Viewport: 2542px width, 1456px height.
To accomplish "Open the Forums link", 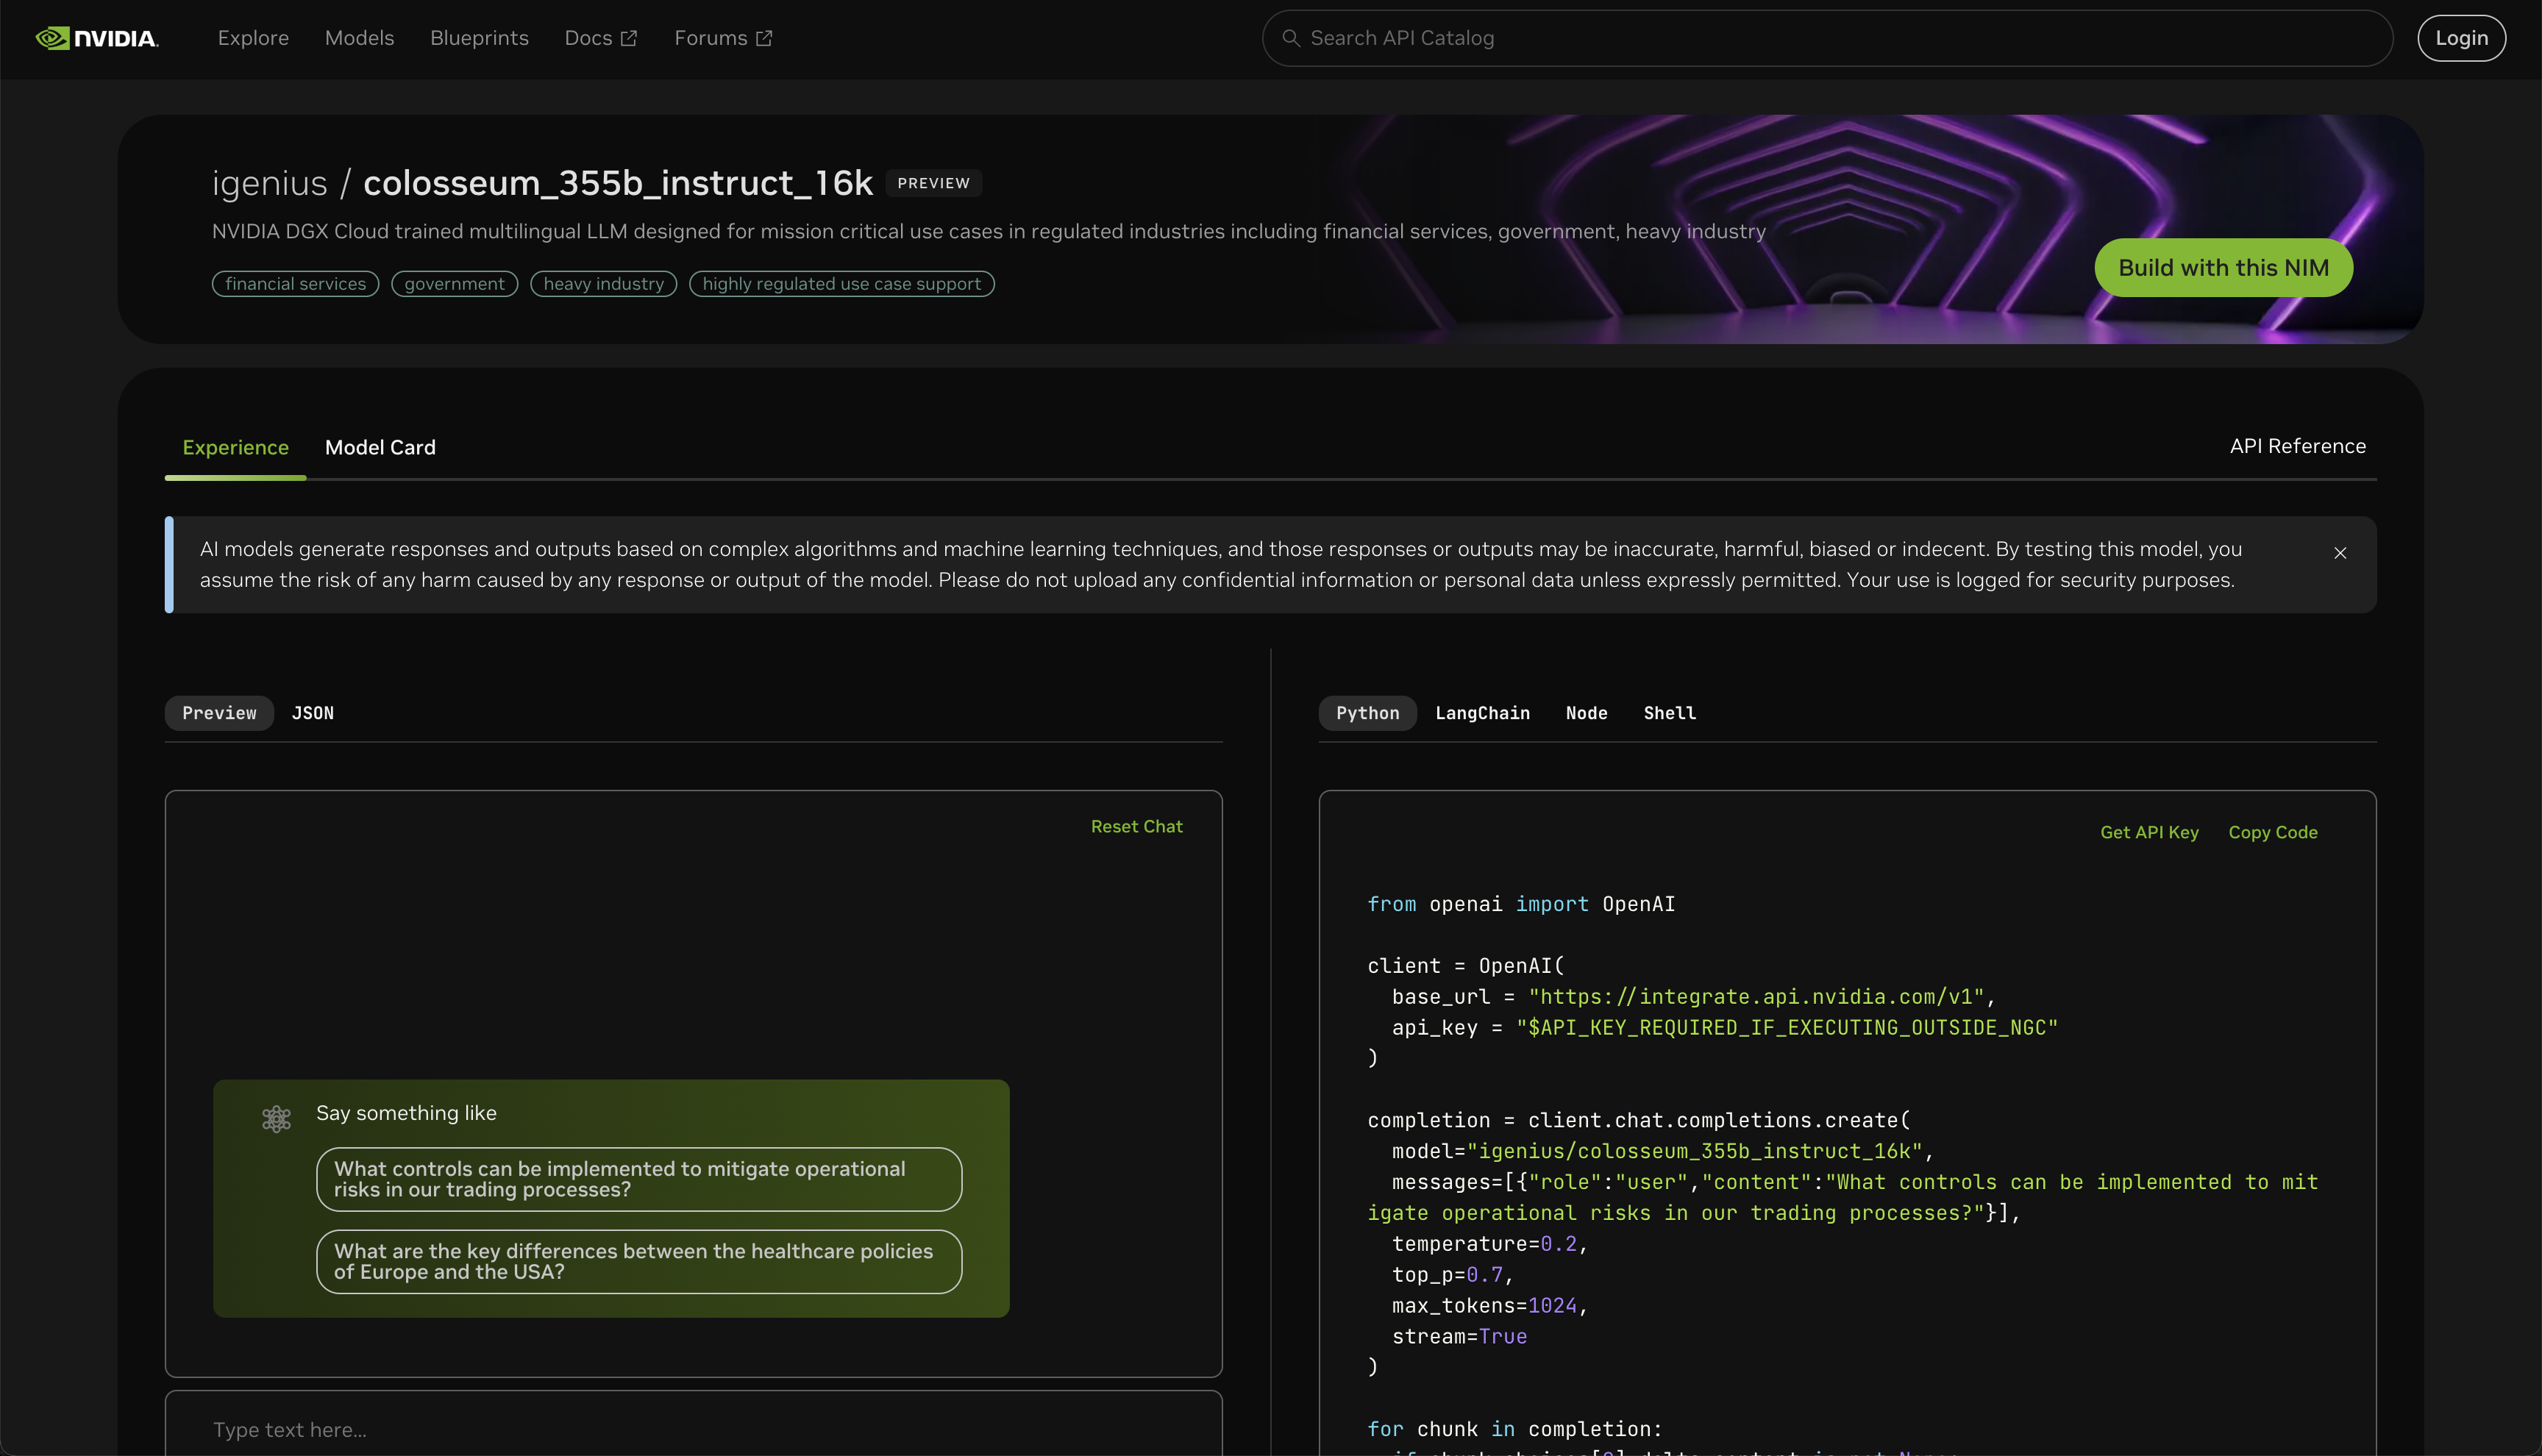I will [x=723, y=38].
